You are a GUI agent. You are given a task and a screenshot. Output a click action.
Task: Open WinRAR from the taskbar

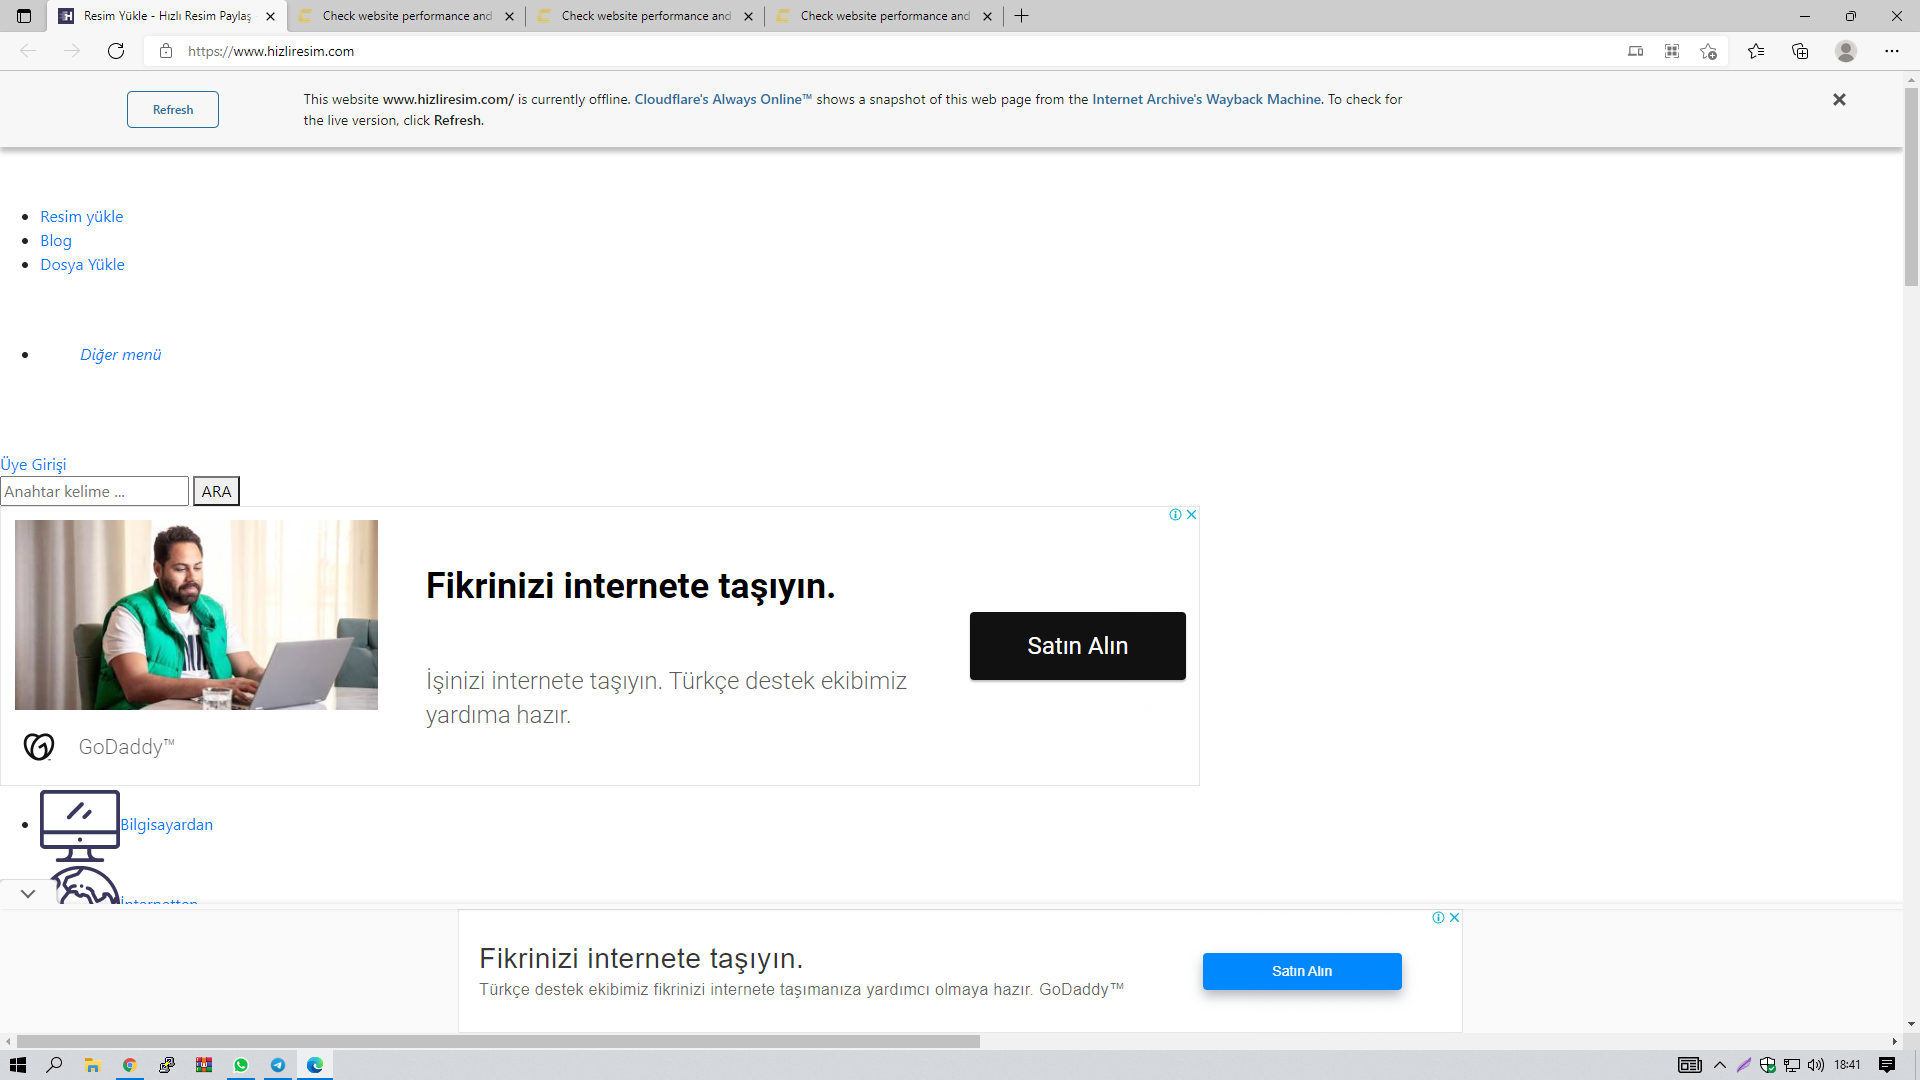pyautogui.click(x=204, y=1065)
